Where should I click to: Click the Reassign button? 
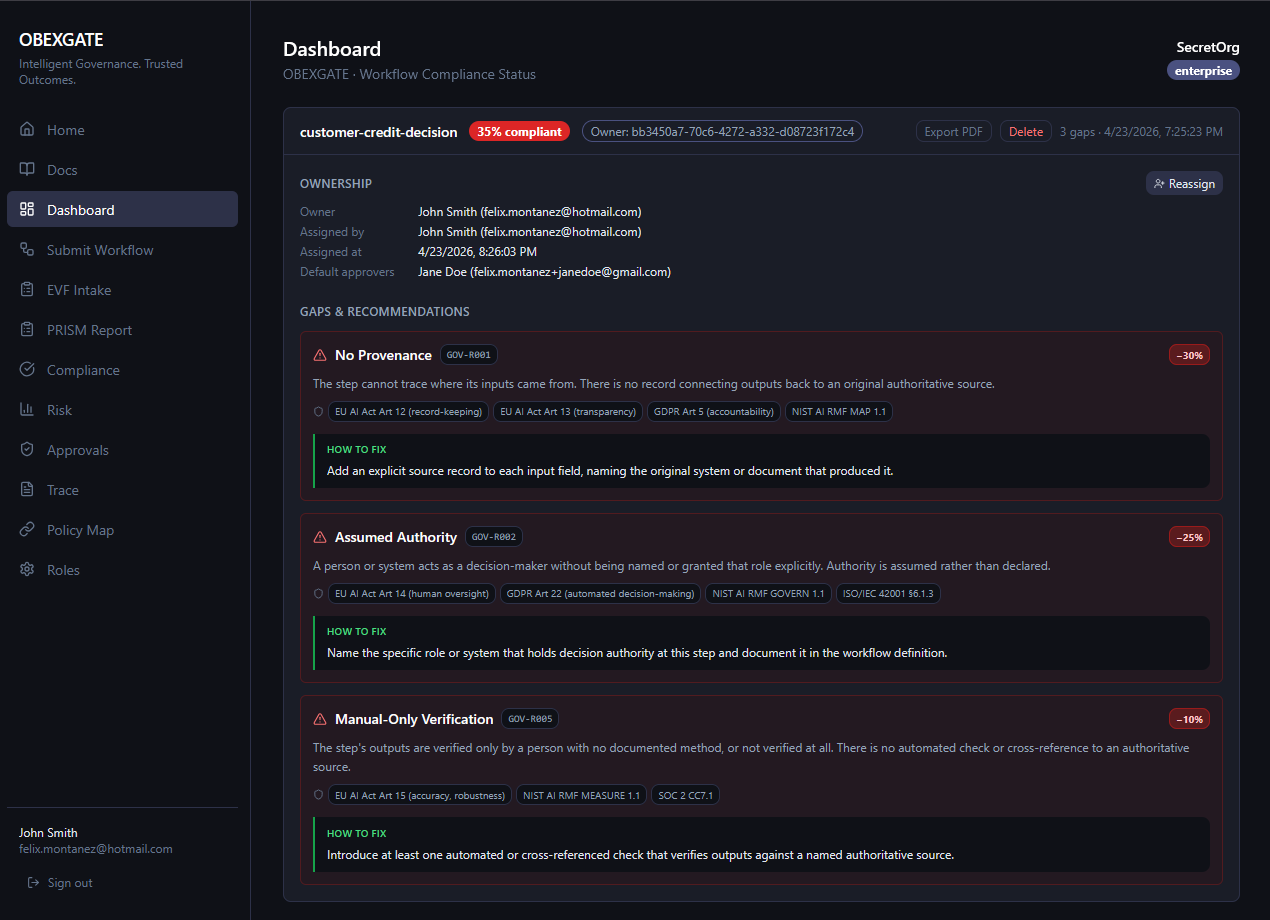pos(1184,184)
